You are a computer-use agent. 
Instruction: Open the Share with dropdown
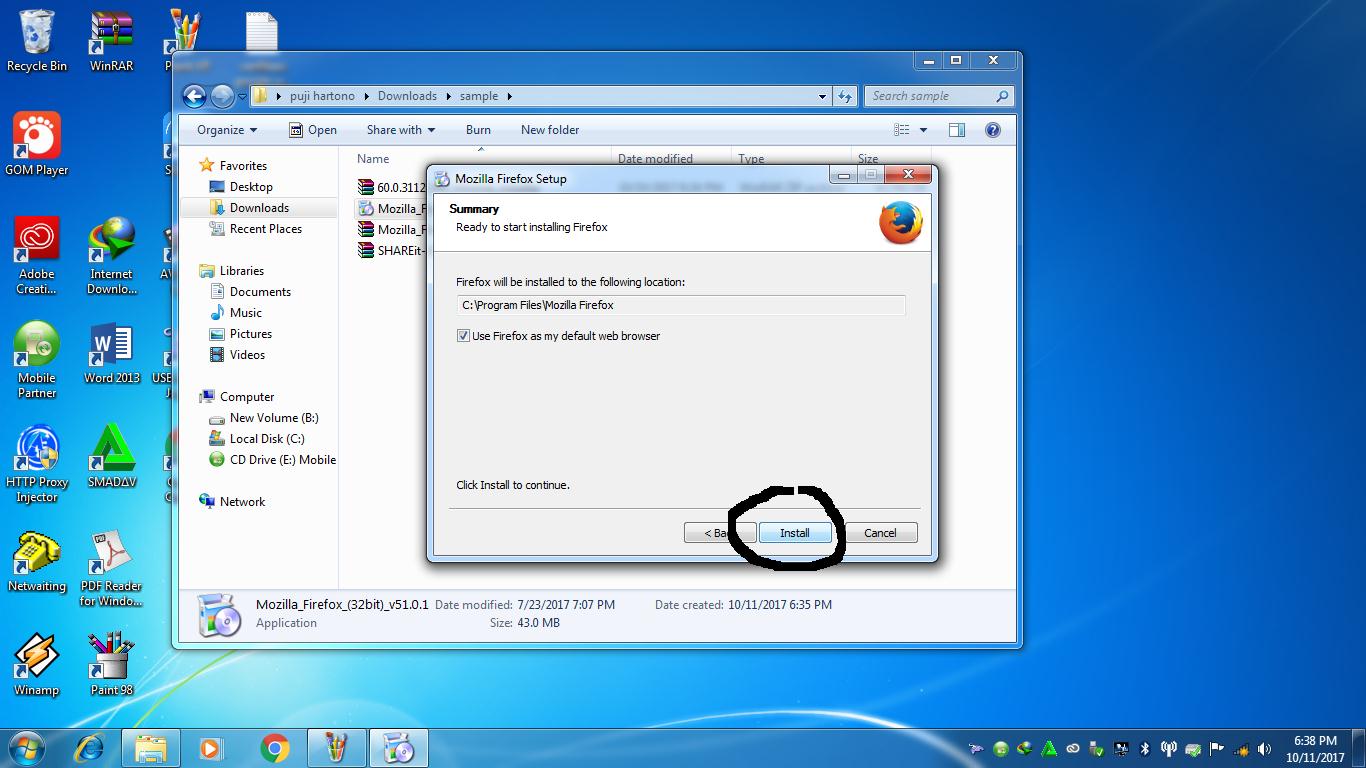[400, 130]
